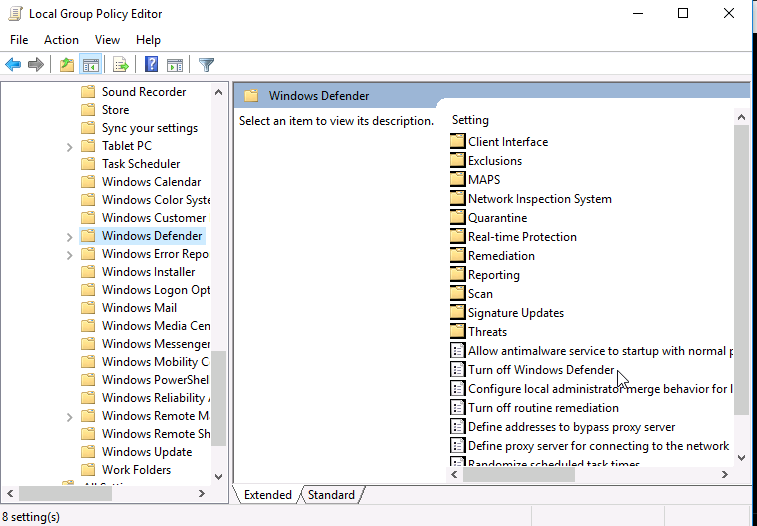Select Task Scheduler in the tree
The height and width of the screenshot is (526, 757).
tap(141, 164)
